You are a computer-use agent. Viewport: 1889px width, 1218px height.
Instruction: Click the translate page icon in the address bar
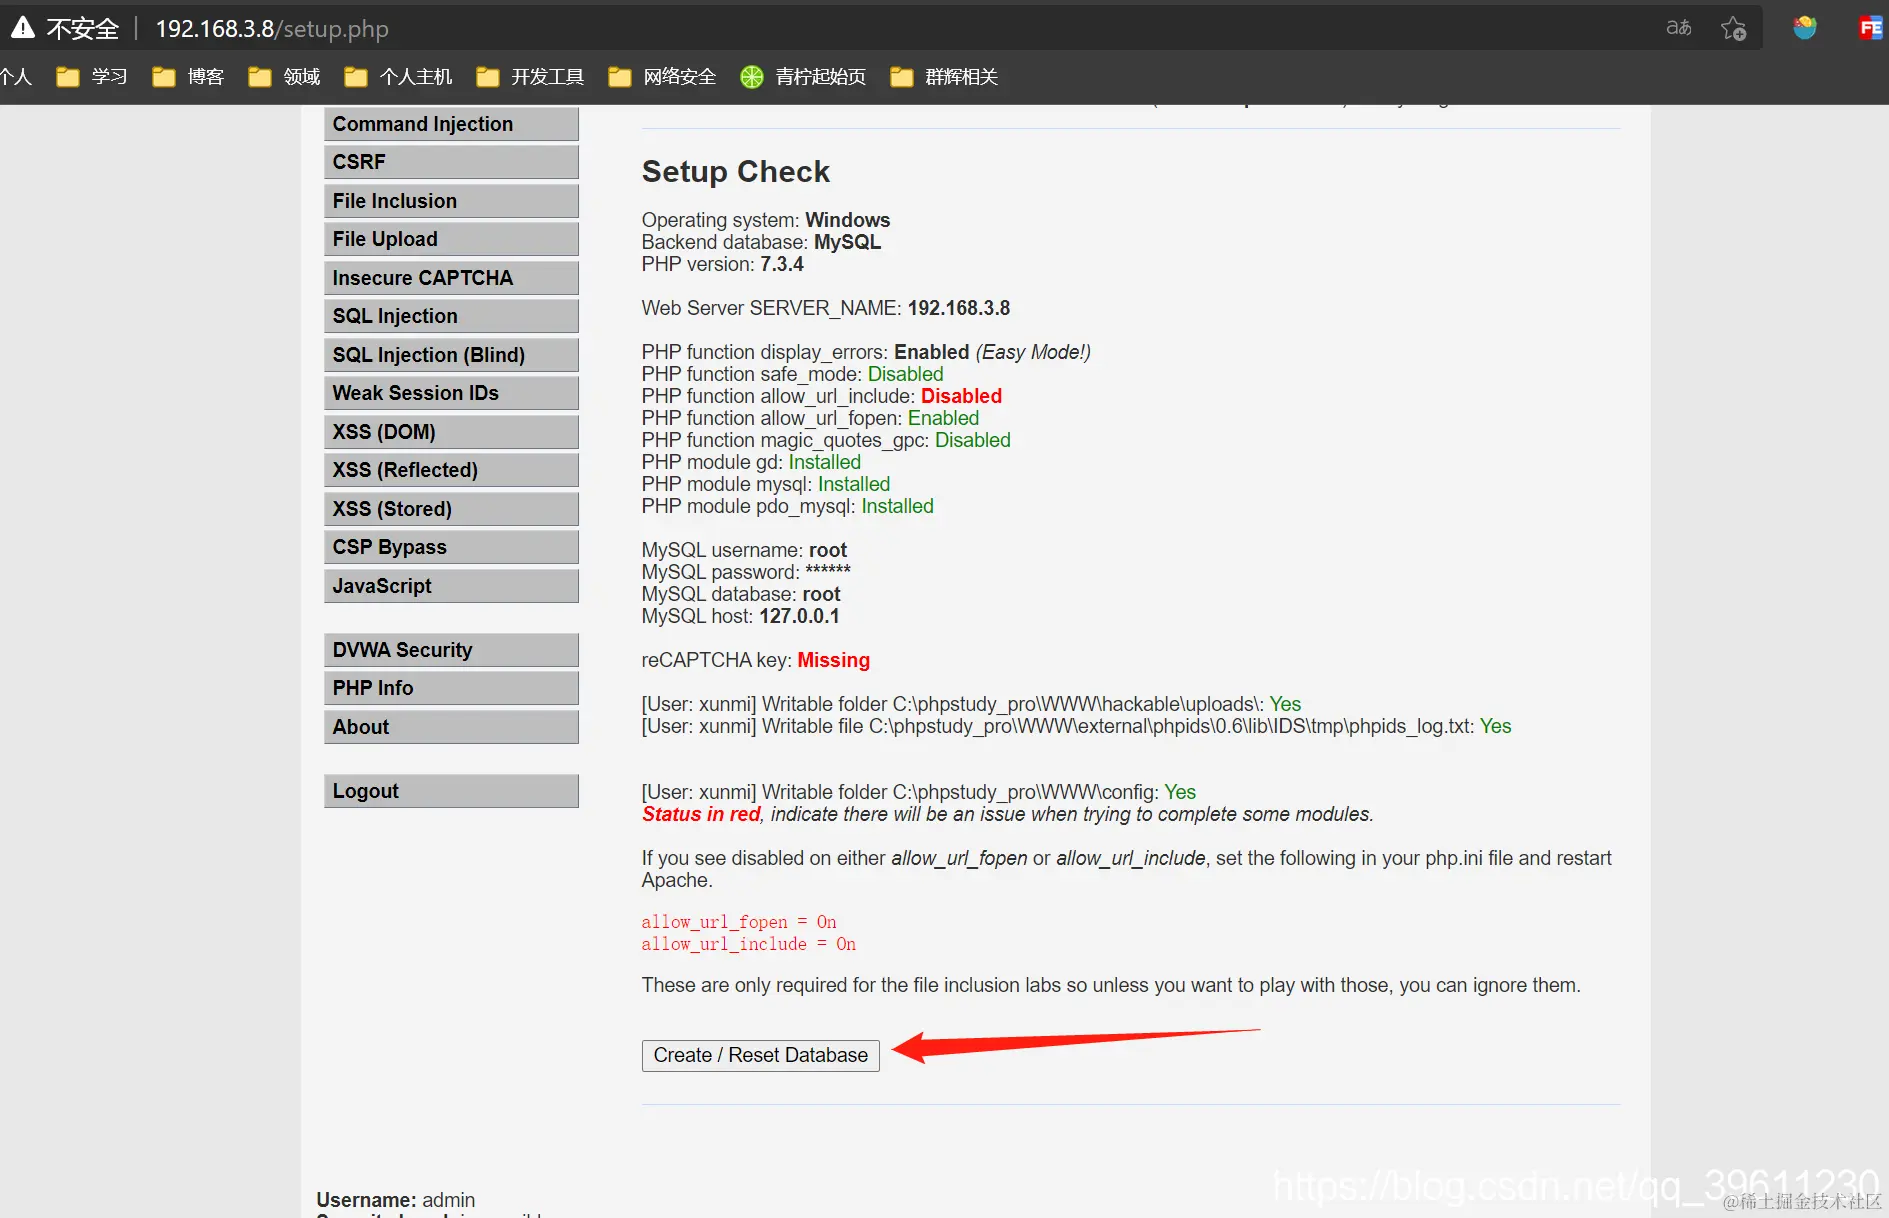(1679, 28)
